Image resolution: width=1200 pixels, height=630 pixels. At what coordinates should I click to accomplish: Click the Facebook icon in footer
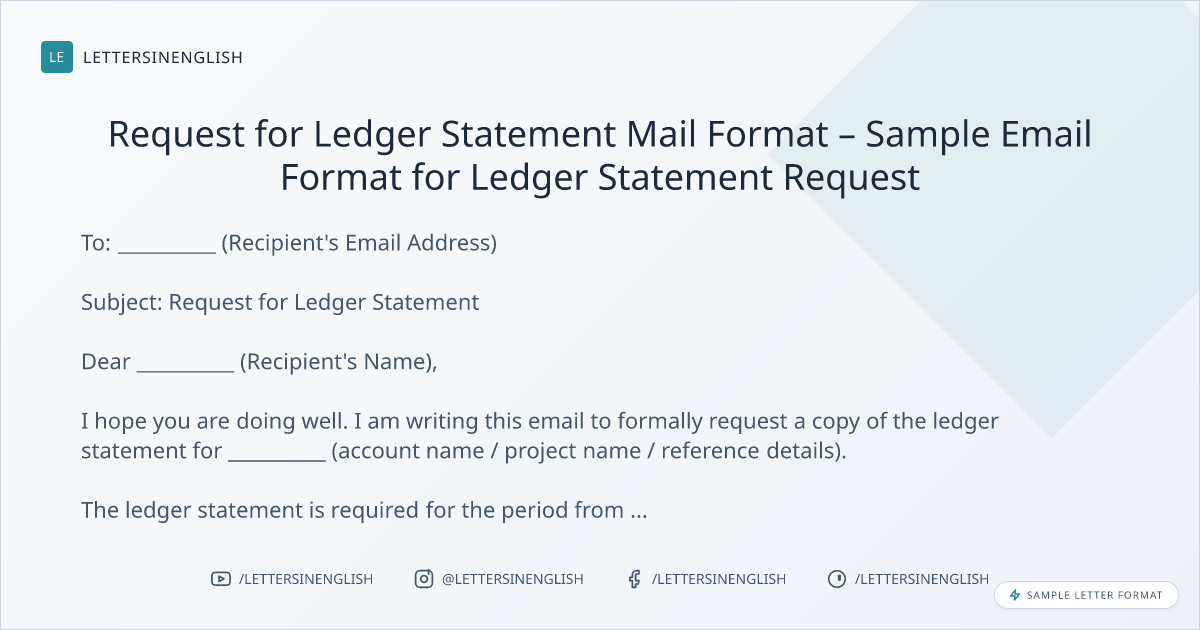[634, 579]
